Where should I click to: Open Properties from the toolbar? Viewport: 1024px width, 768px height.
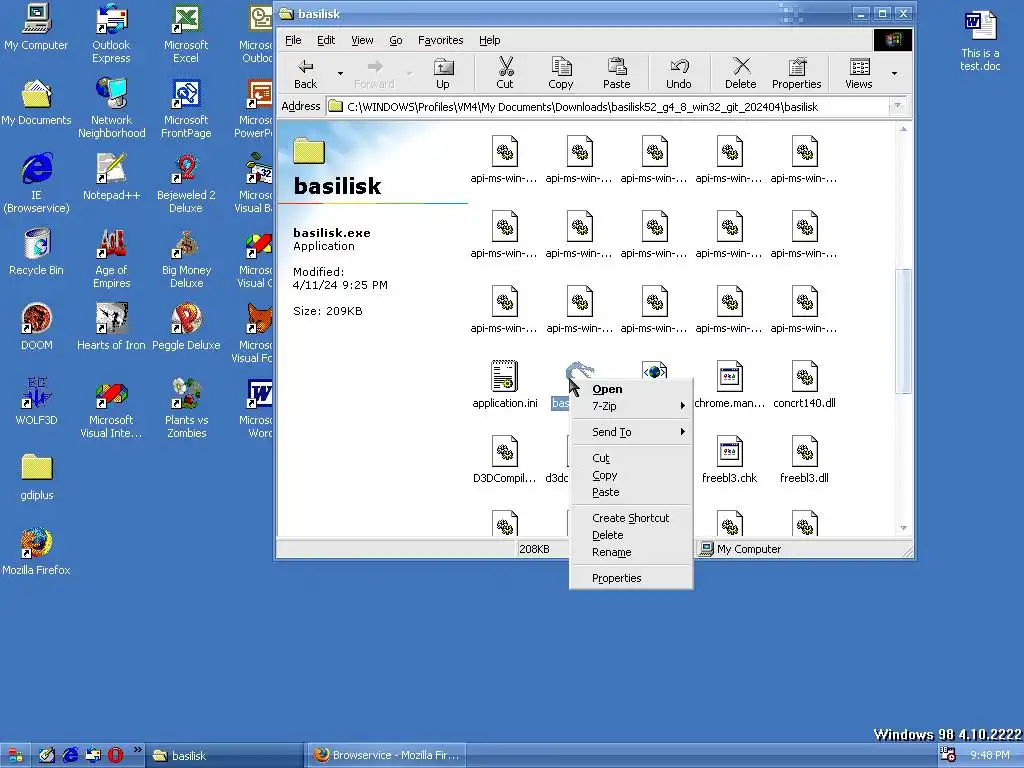click(x=796, y=72)
